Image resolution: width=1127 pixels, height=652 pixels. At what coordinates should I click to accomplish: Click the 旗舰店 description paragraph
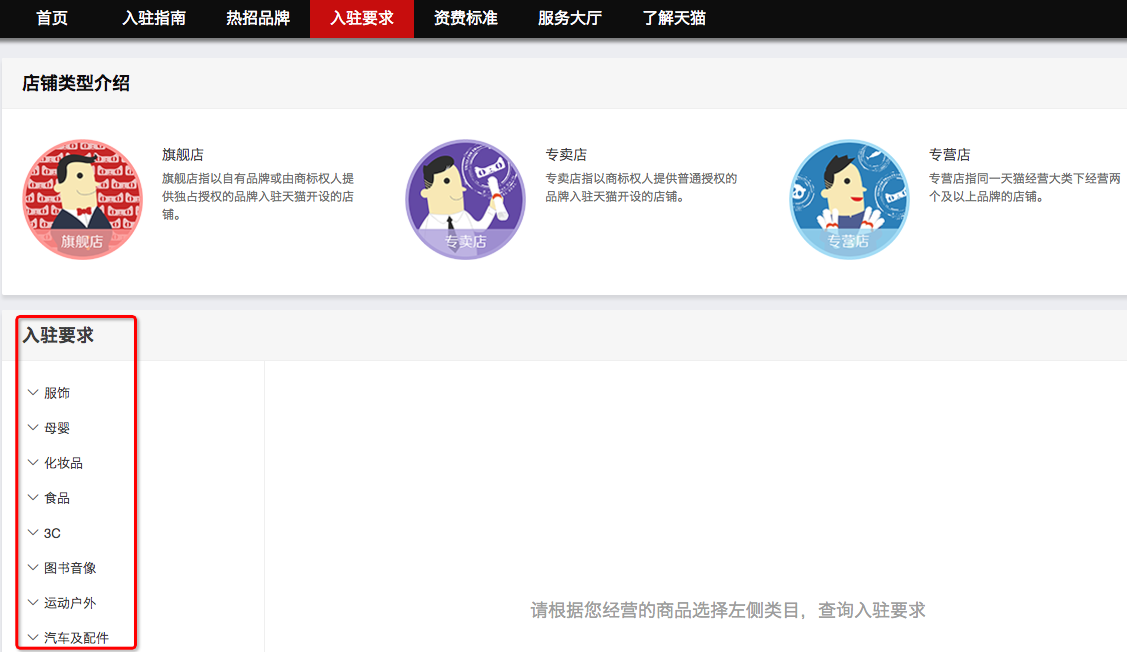[257, 196]
